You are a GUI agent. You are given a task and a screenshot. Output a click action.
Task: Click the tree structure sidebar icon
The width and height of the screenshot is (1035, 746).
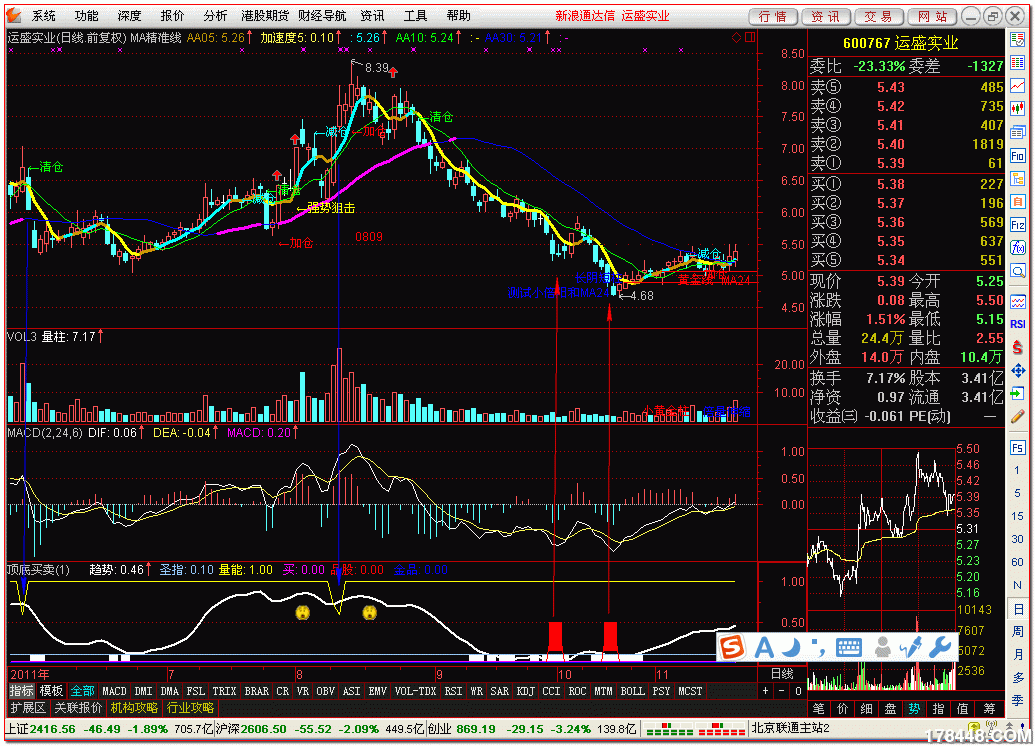click(x=1017, y=178)
